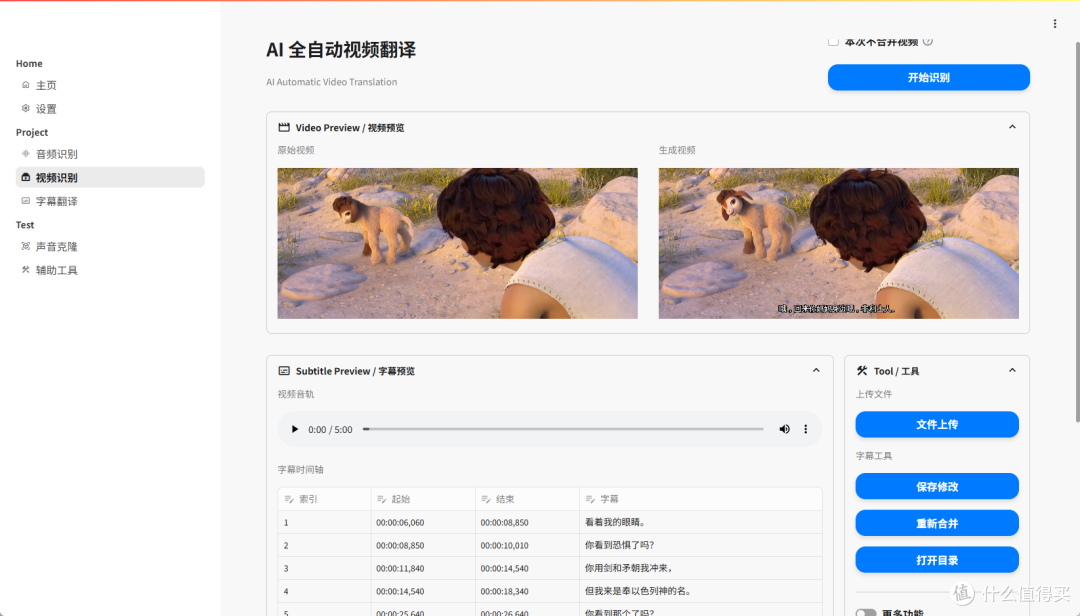Click the edit icon in 索引 header

(x=289, y=499)
